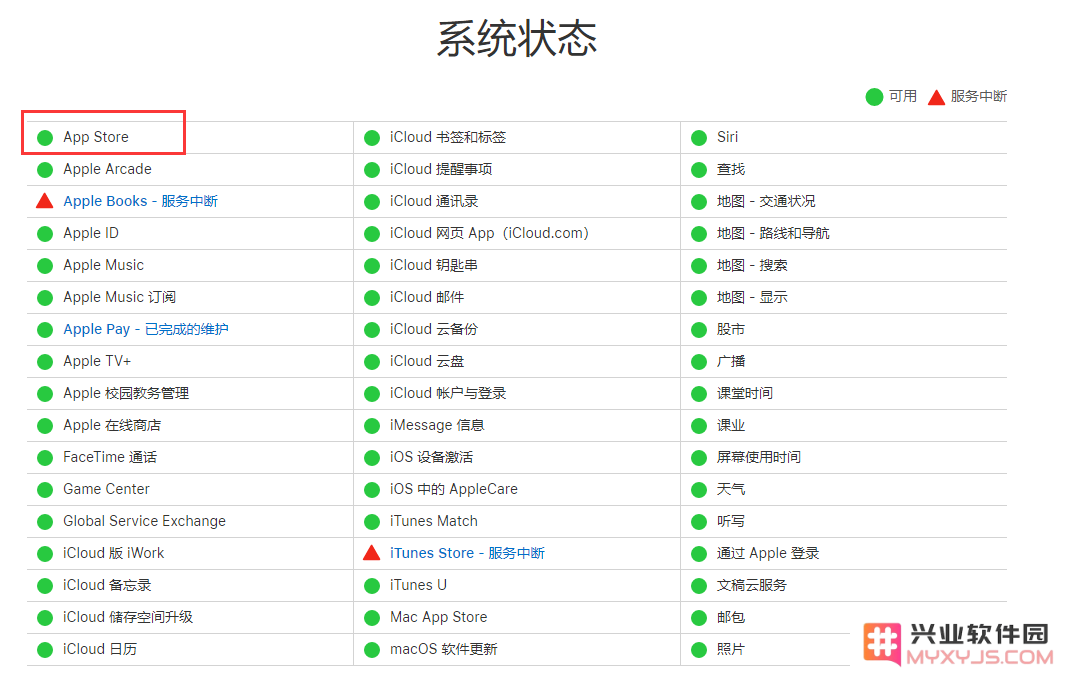Select the iCloud 云备份 entry

click(434, 330)
